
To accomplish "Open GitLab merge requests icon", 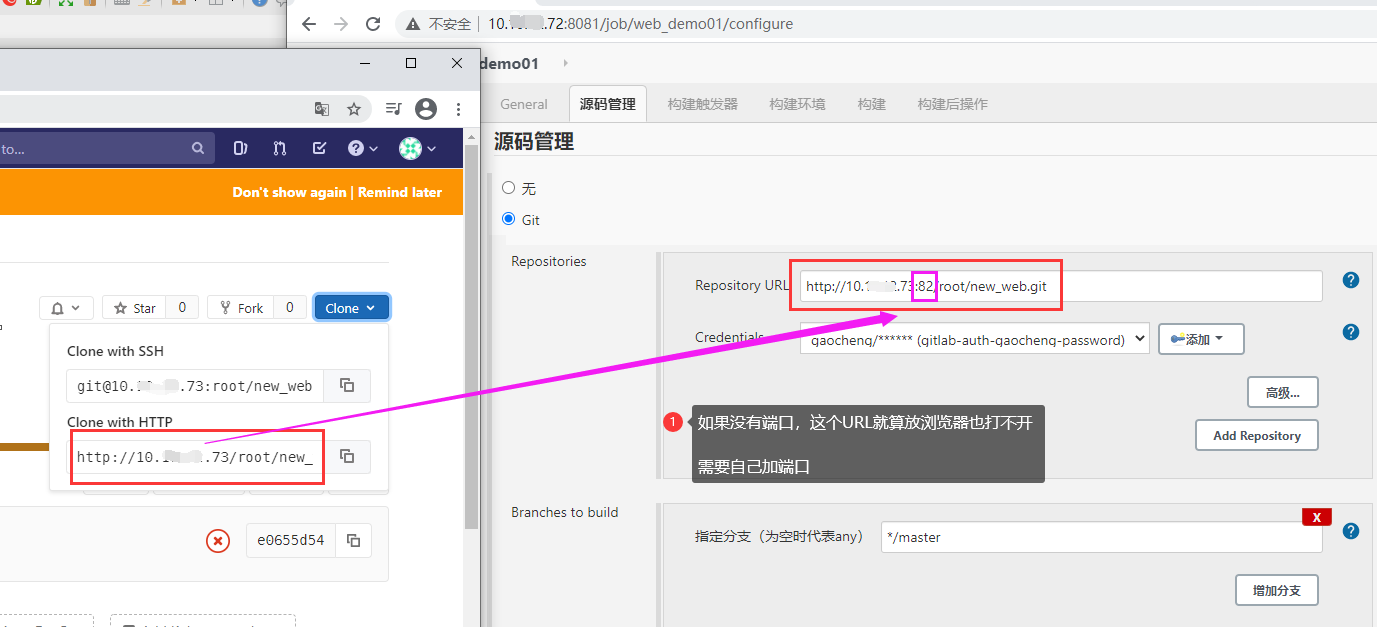I will click(x=279, y=147).
